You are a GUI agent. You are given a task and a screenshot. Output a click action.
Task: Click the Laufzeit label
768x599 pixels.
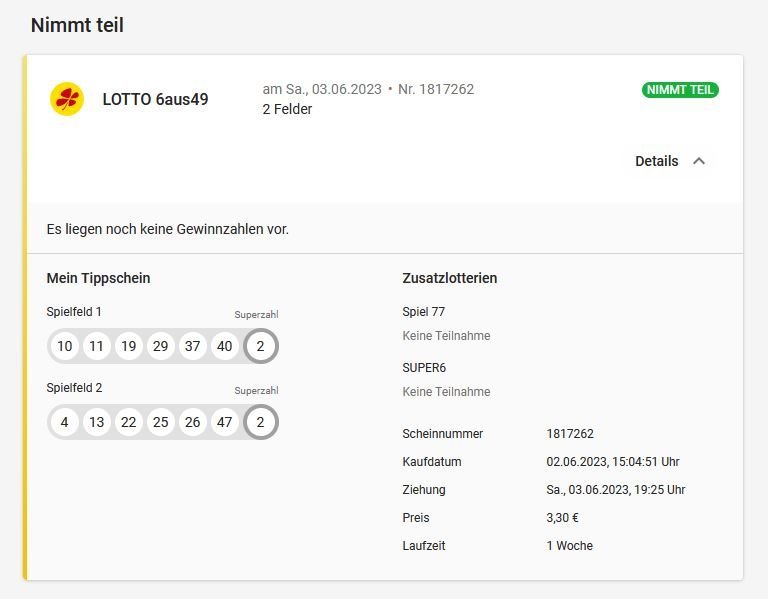[424, 546]
